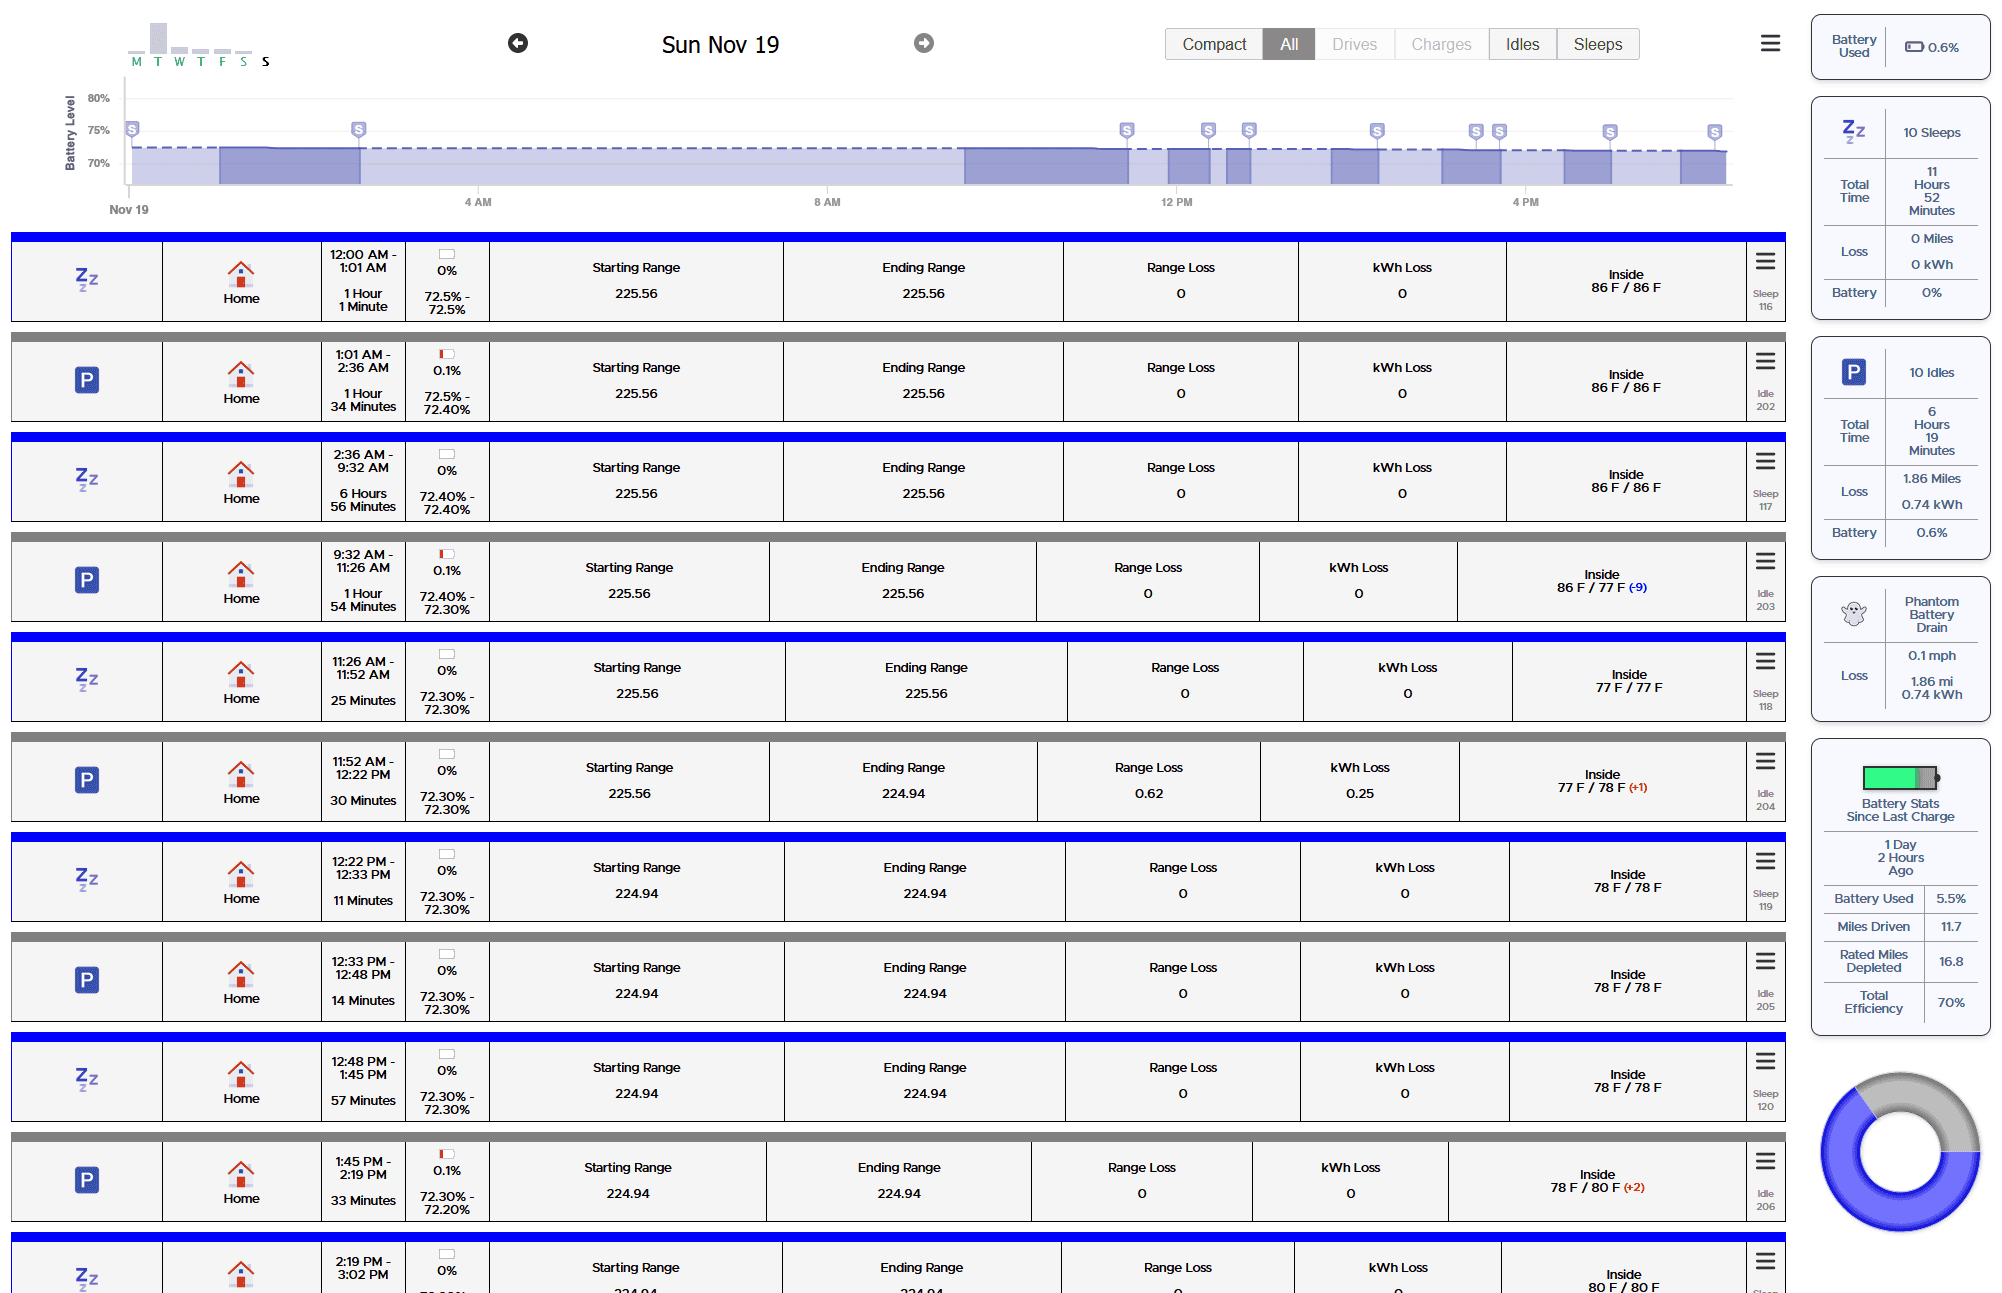Select the tallest bar in weekly mini chart
2002x1293 pixels.
[158, 38]
